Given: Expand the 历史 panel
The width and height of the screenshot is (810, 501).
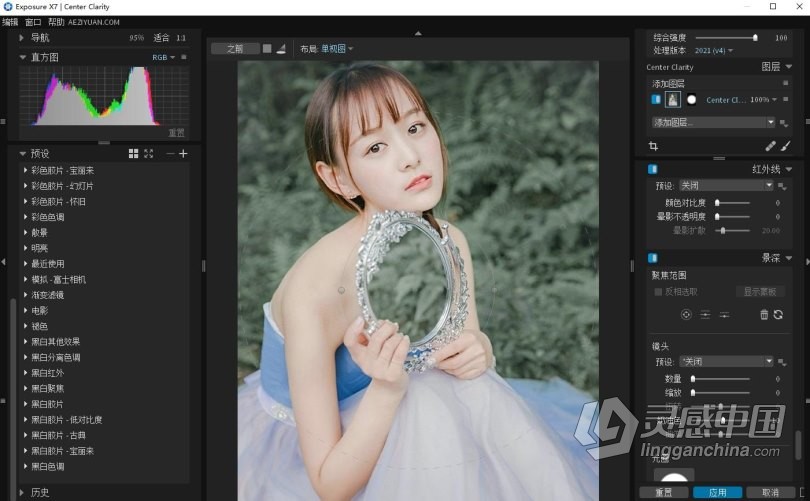Looking at the screenshot, I should coord(21,492).
